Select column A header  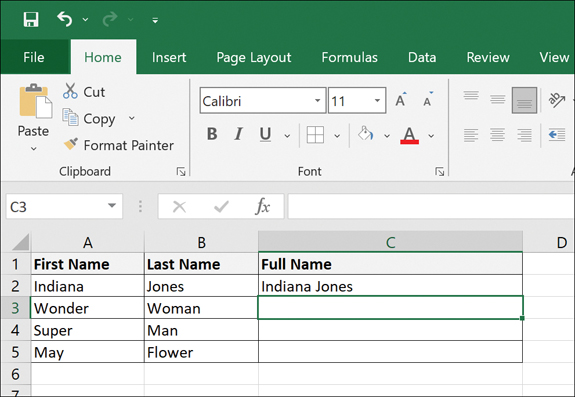(88, 242)
